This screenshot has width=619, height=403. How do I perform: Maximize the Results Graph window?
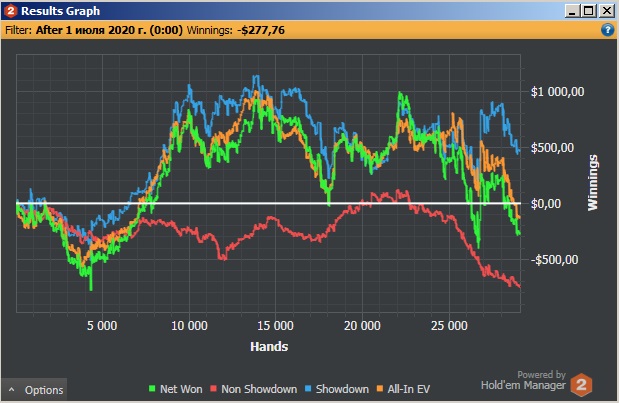[x=589, y=11]
